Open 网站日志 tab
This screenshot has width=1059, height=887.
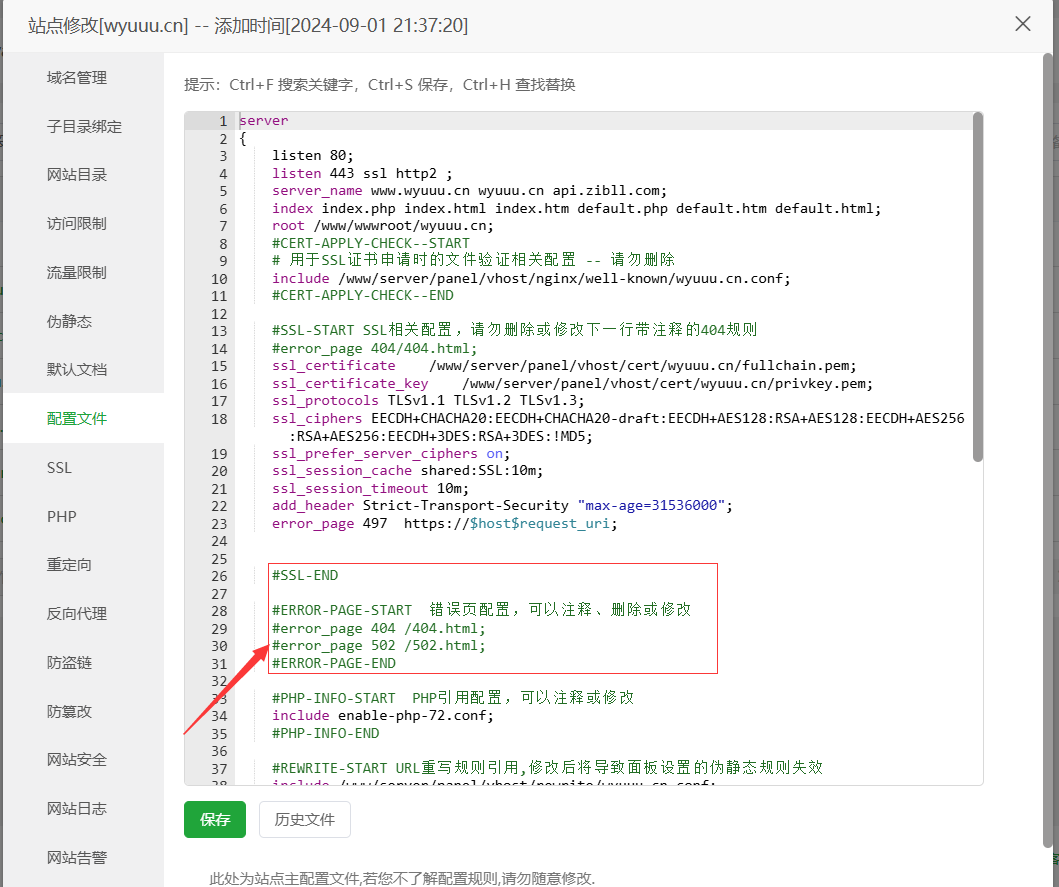tap(77, 808)
